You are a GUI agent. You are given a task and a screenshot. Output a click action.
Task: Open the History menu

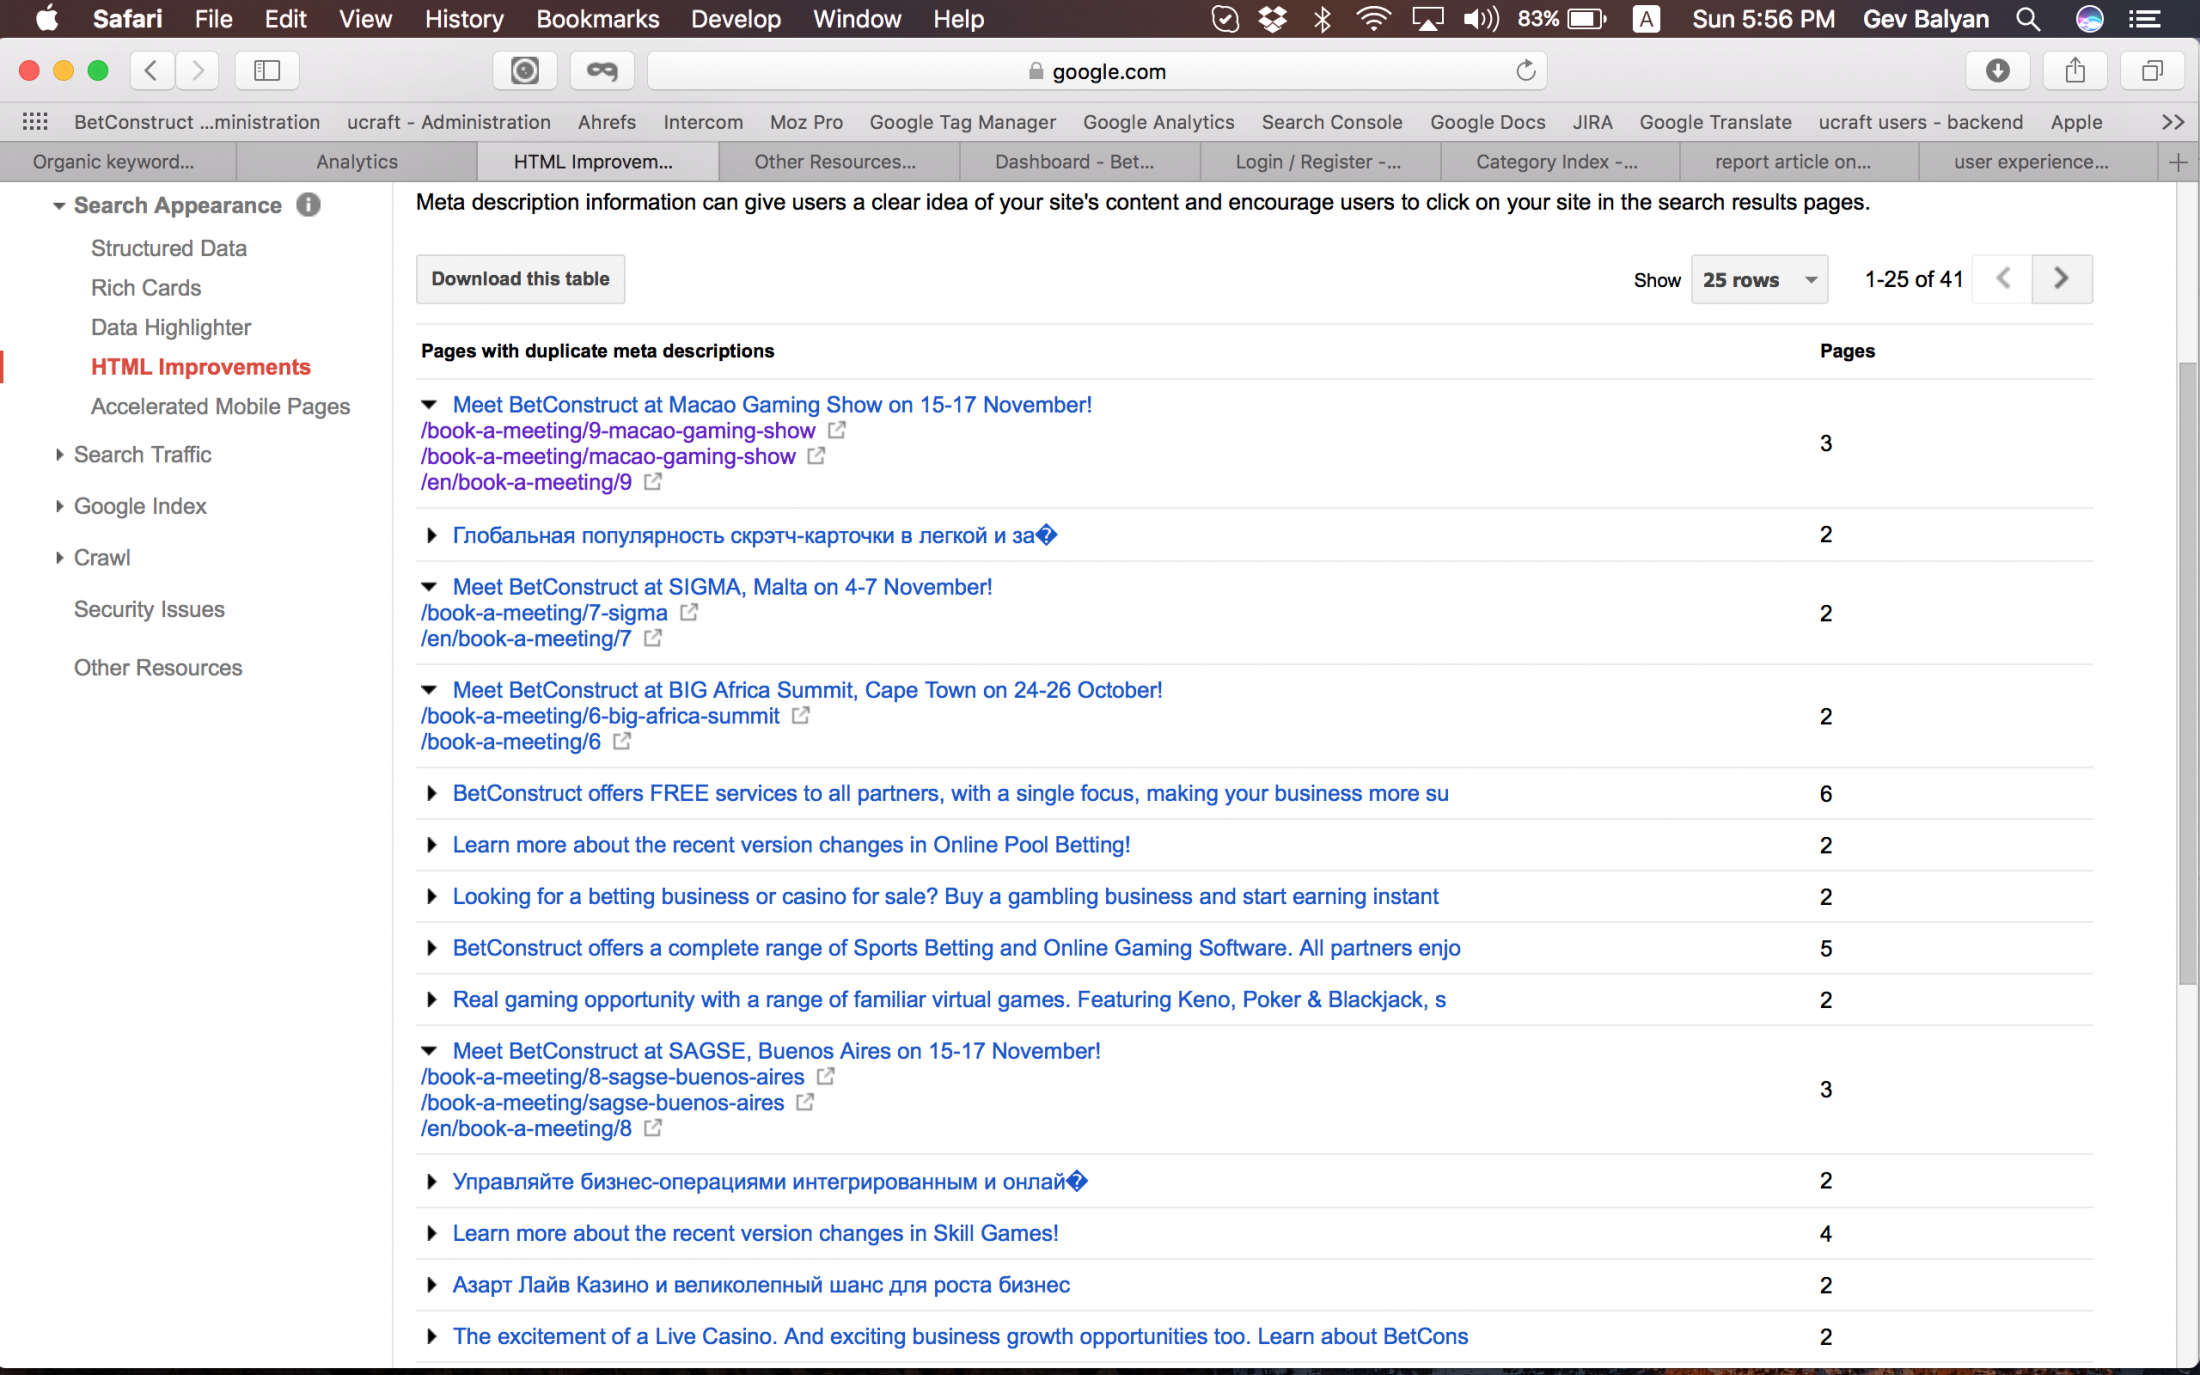click(464, 19)
